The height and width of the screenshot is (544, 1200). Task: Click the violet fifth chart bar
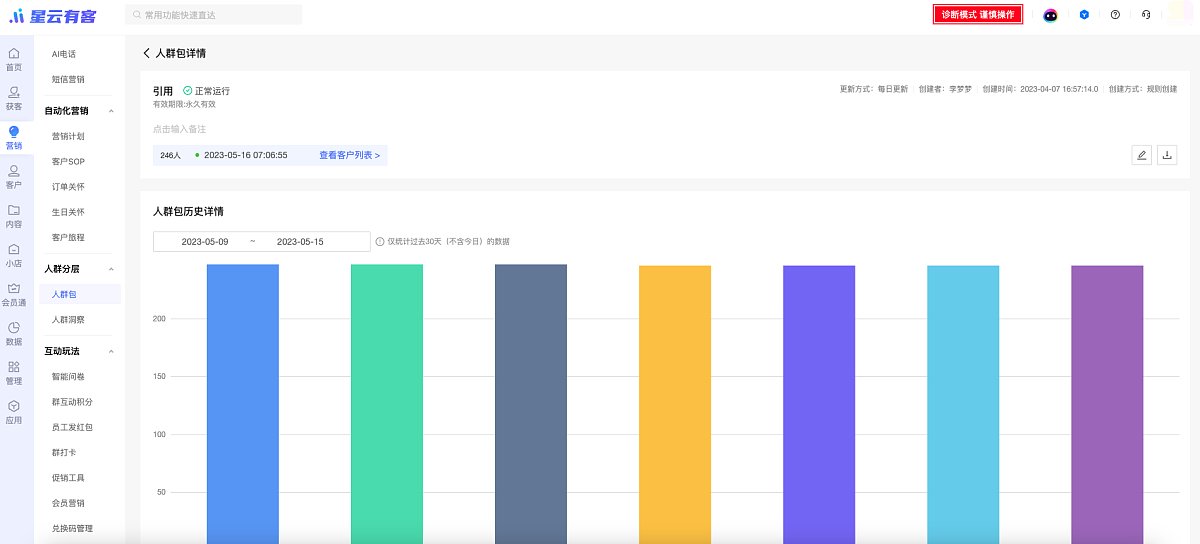[x=819, y=404]
